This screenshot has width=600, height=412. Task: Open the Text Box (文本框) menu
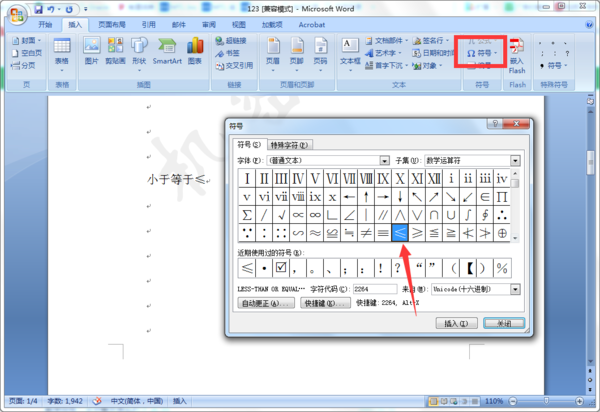[x=350, y=54]
